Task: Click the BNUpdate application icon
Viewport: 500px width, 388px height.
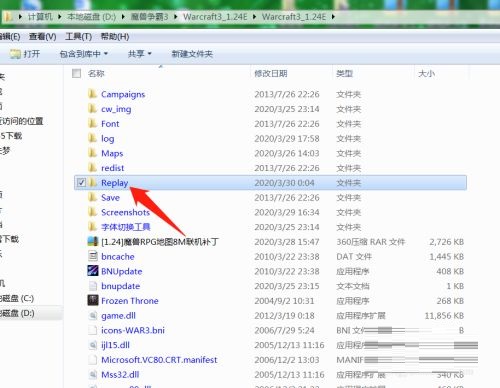Action: pyautogui.click(x=92, y=271)
